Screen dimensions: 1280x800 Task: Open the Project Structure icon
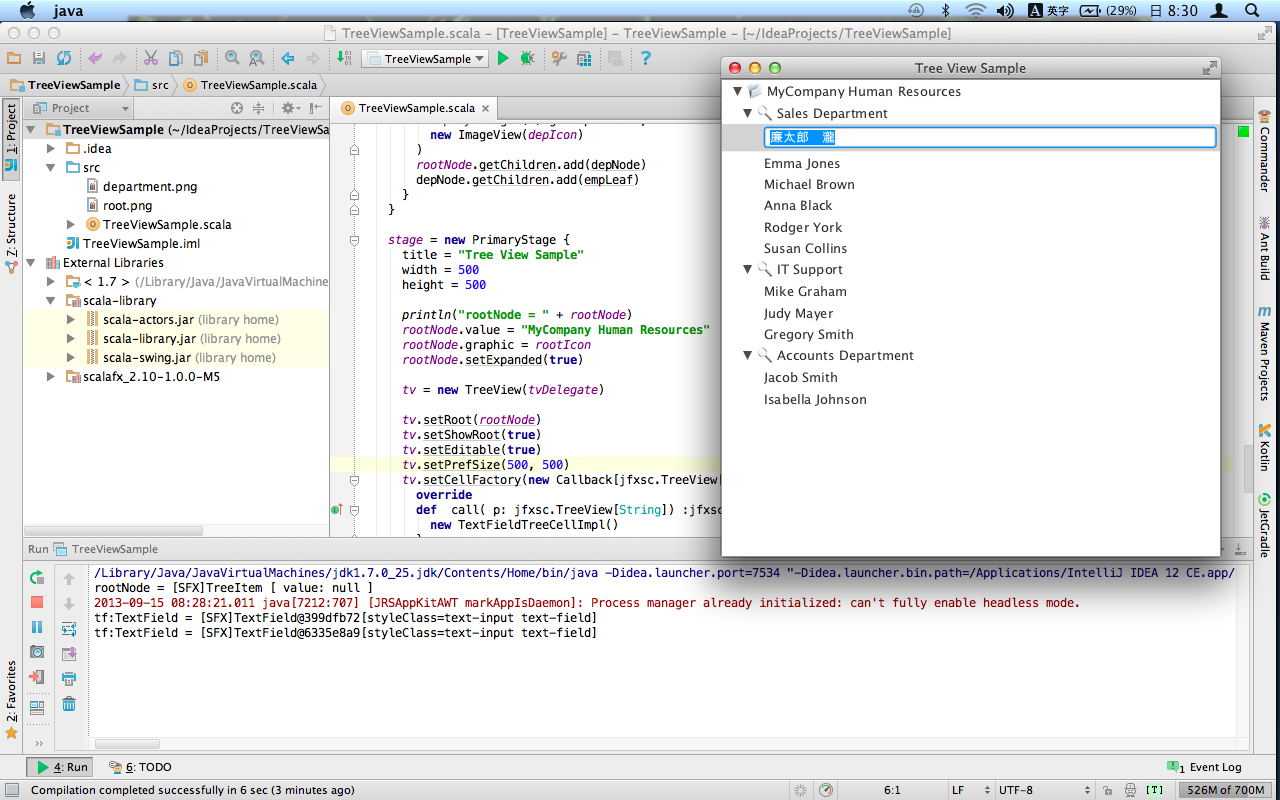584,59
